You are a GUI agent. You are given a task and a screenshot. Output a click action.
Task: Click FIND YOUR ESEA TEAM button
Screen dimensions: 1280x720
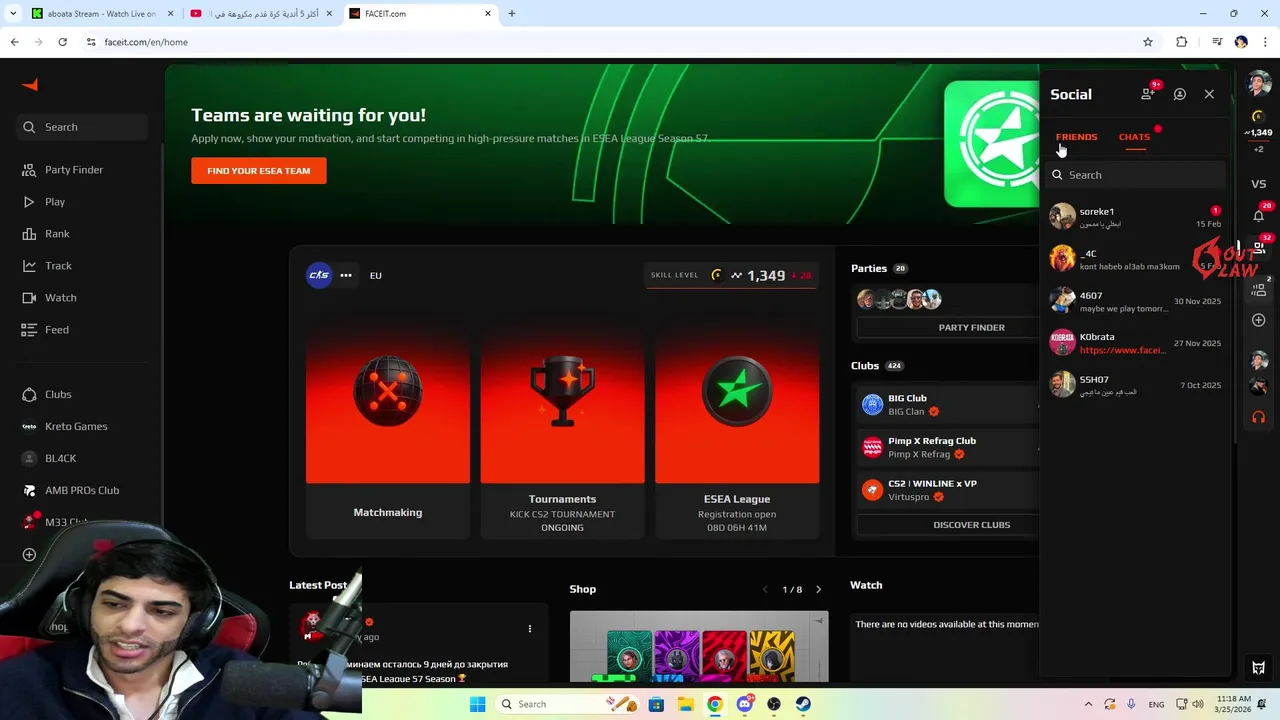259,171
